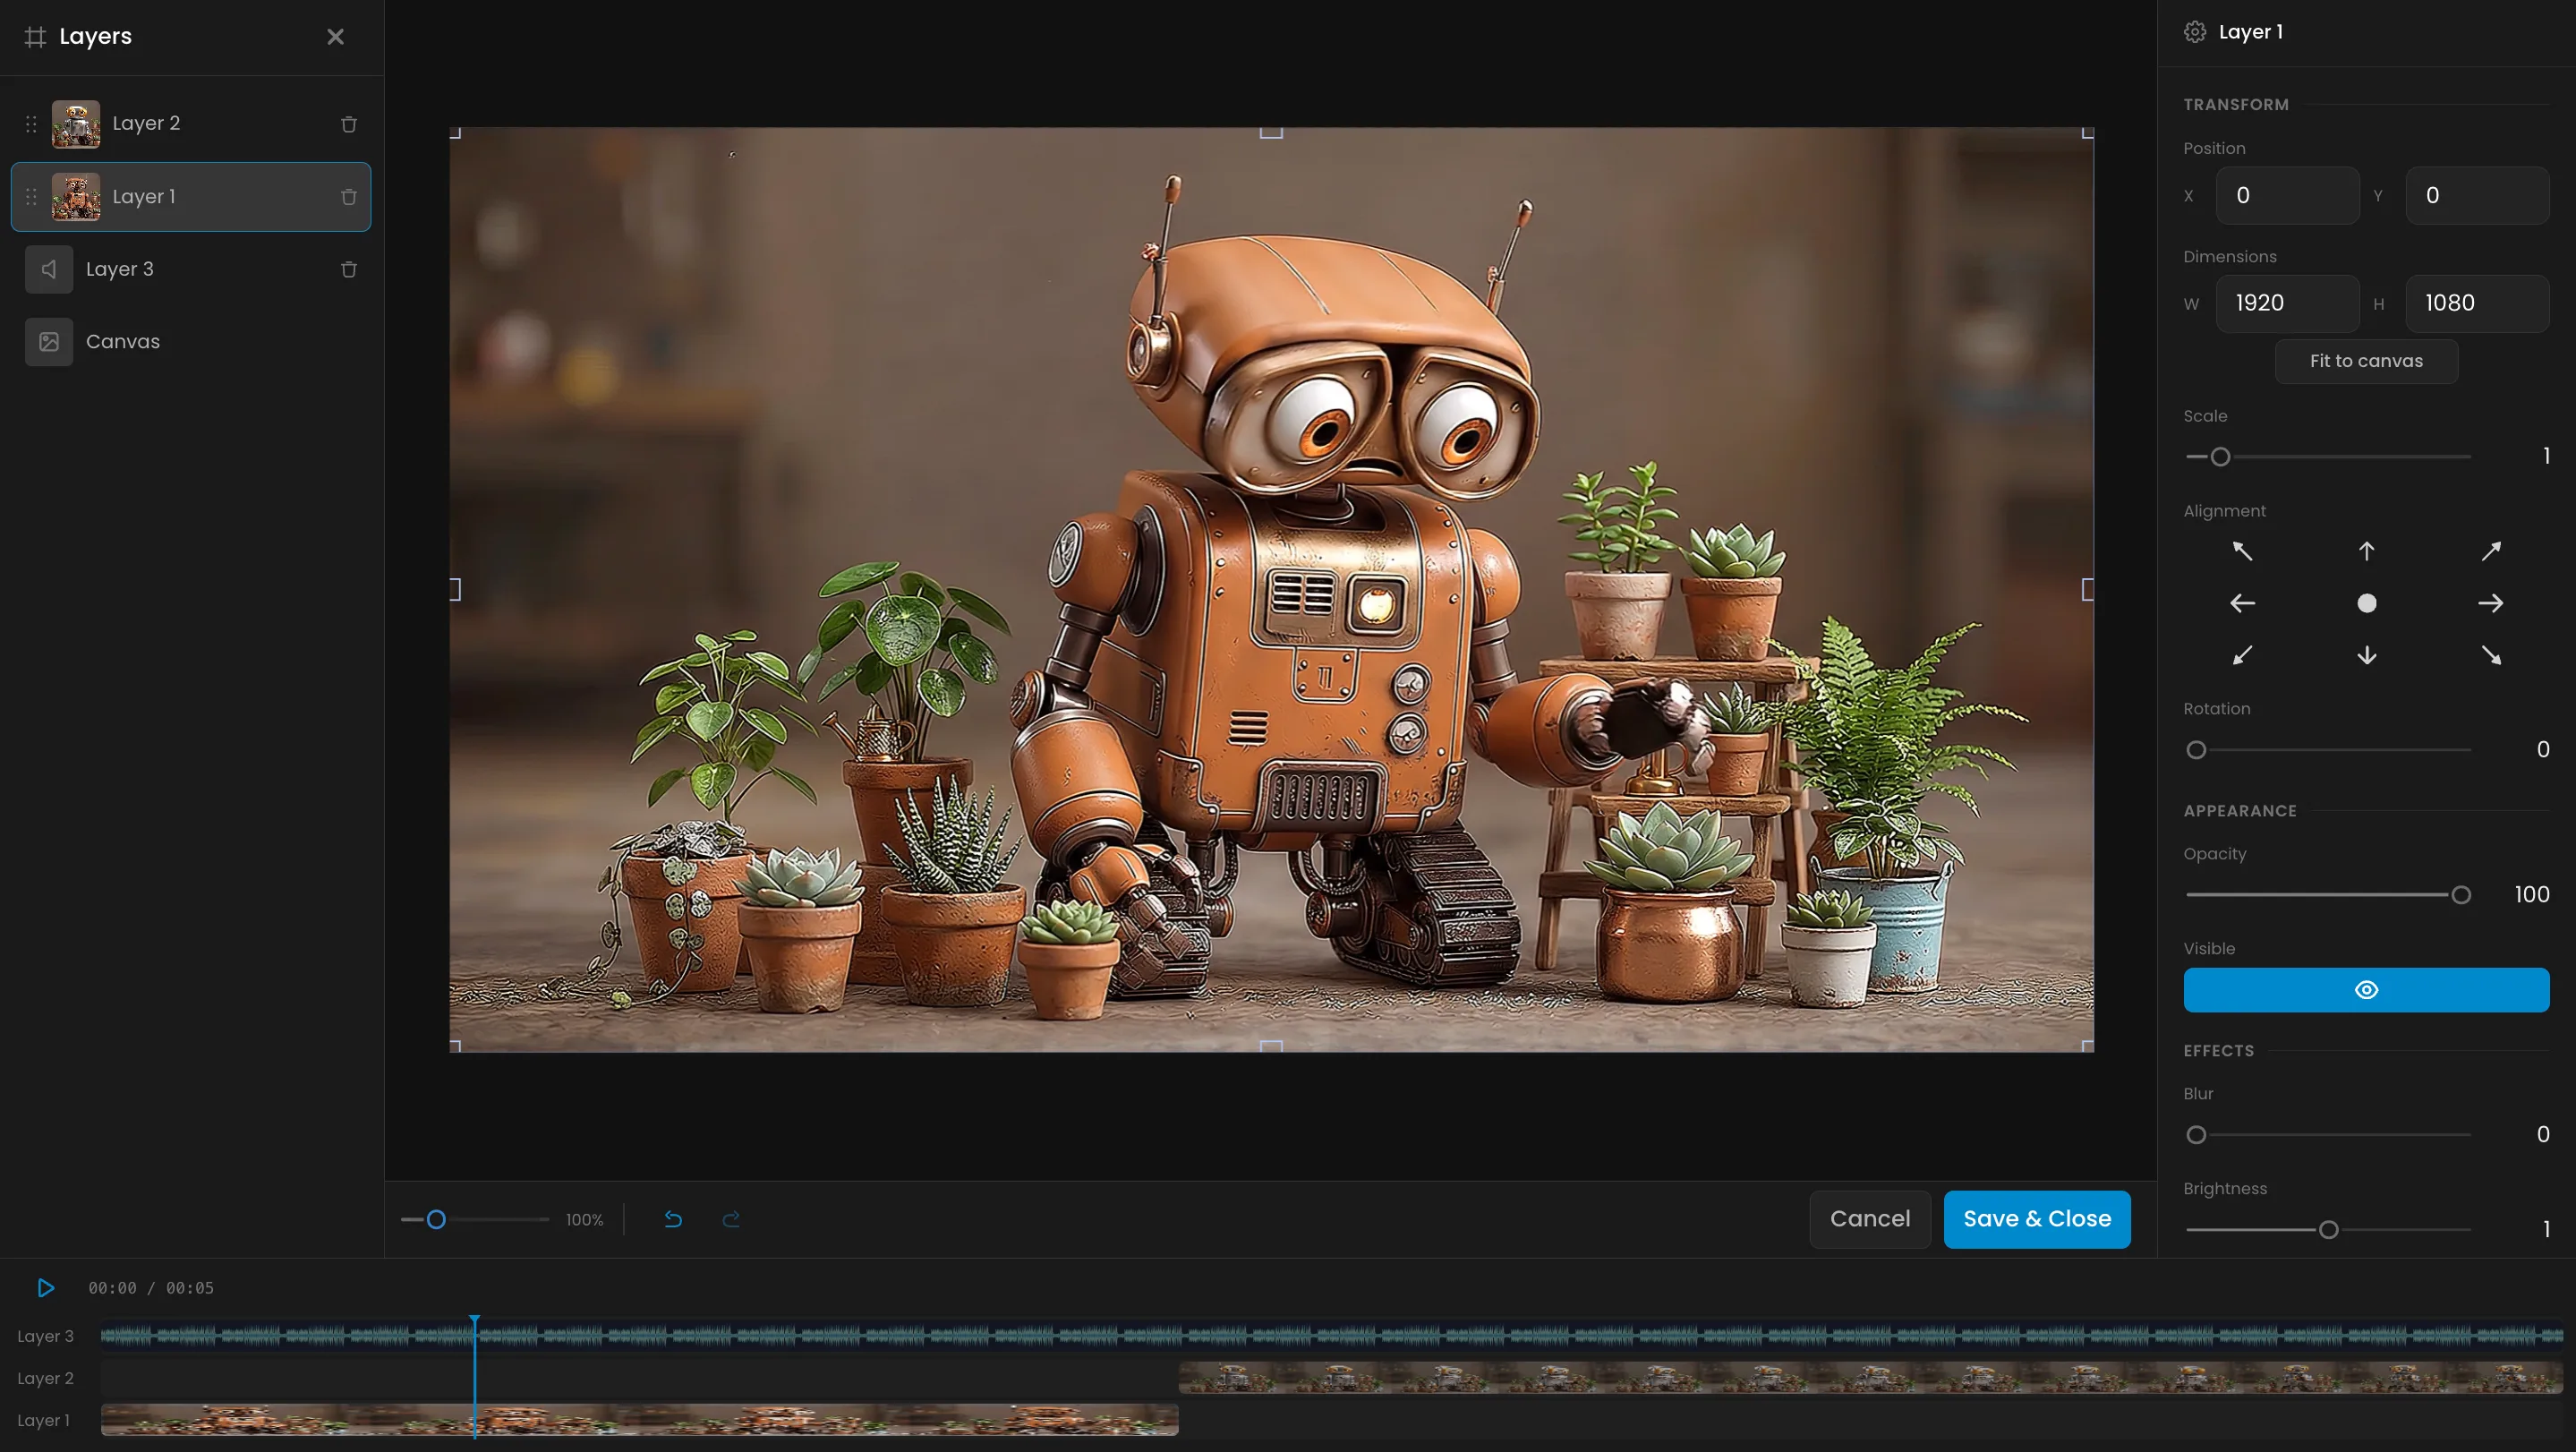Screen dimensions: 2576x1452
Task: Click the speaker icon on Layer 3
Action: 47,268
